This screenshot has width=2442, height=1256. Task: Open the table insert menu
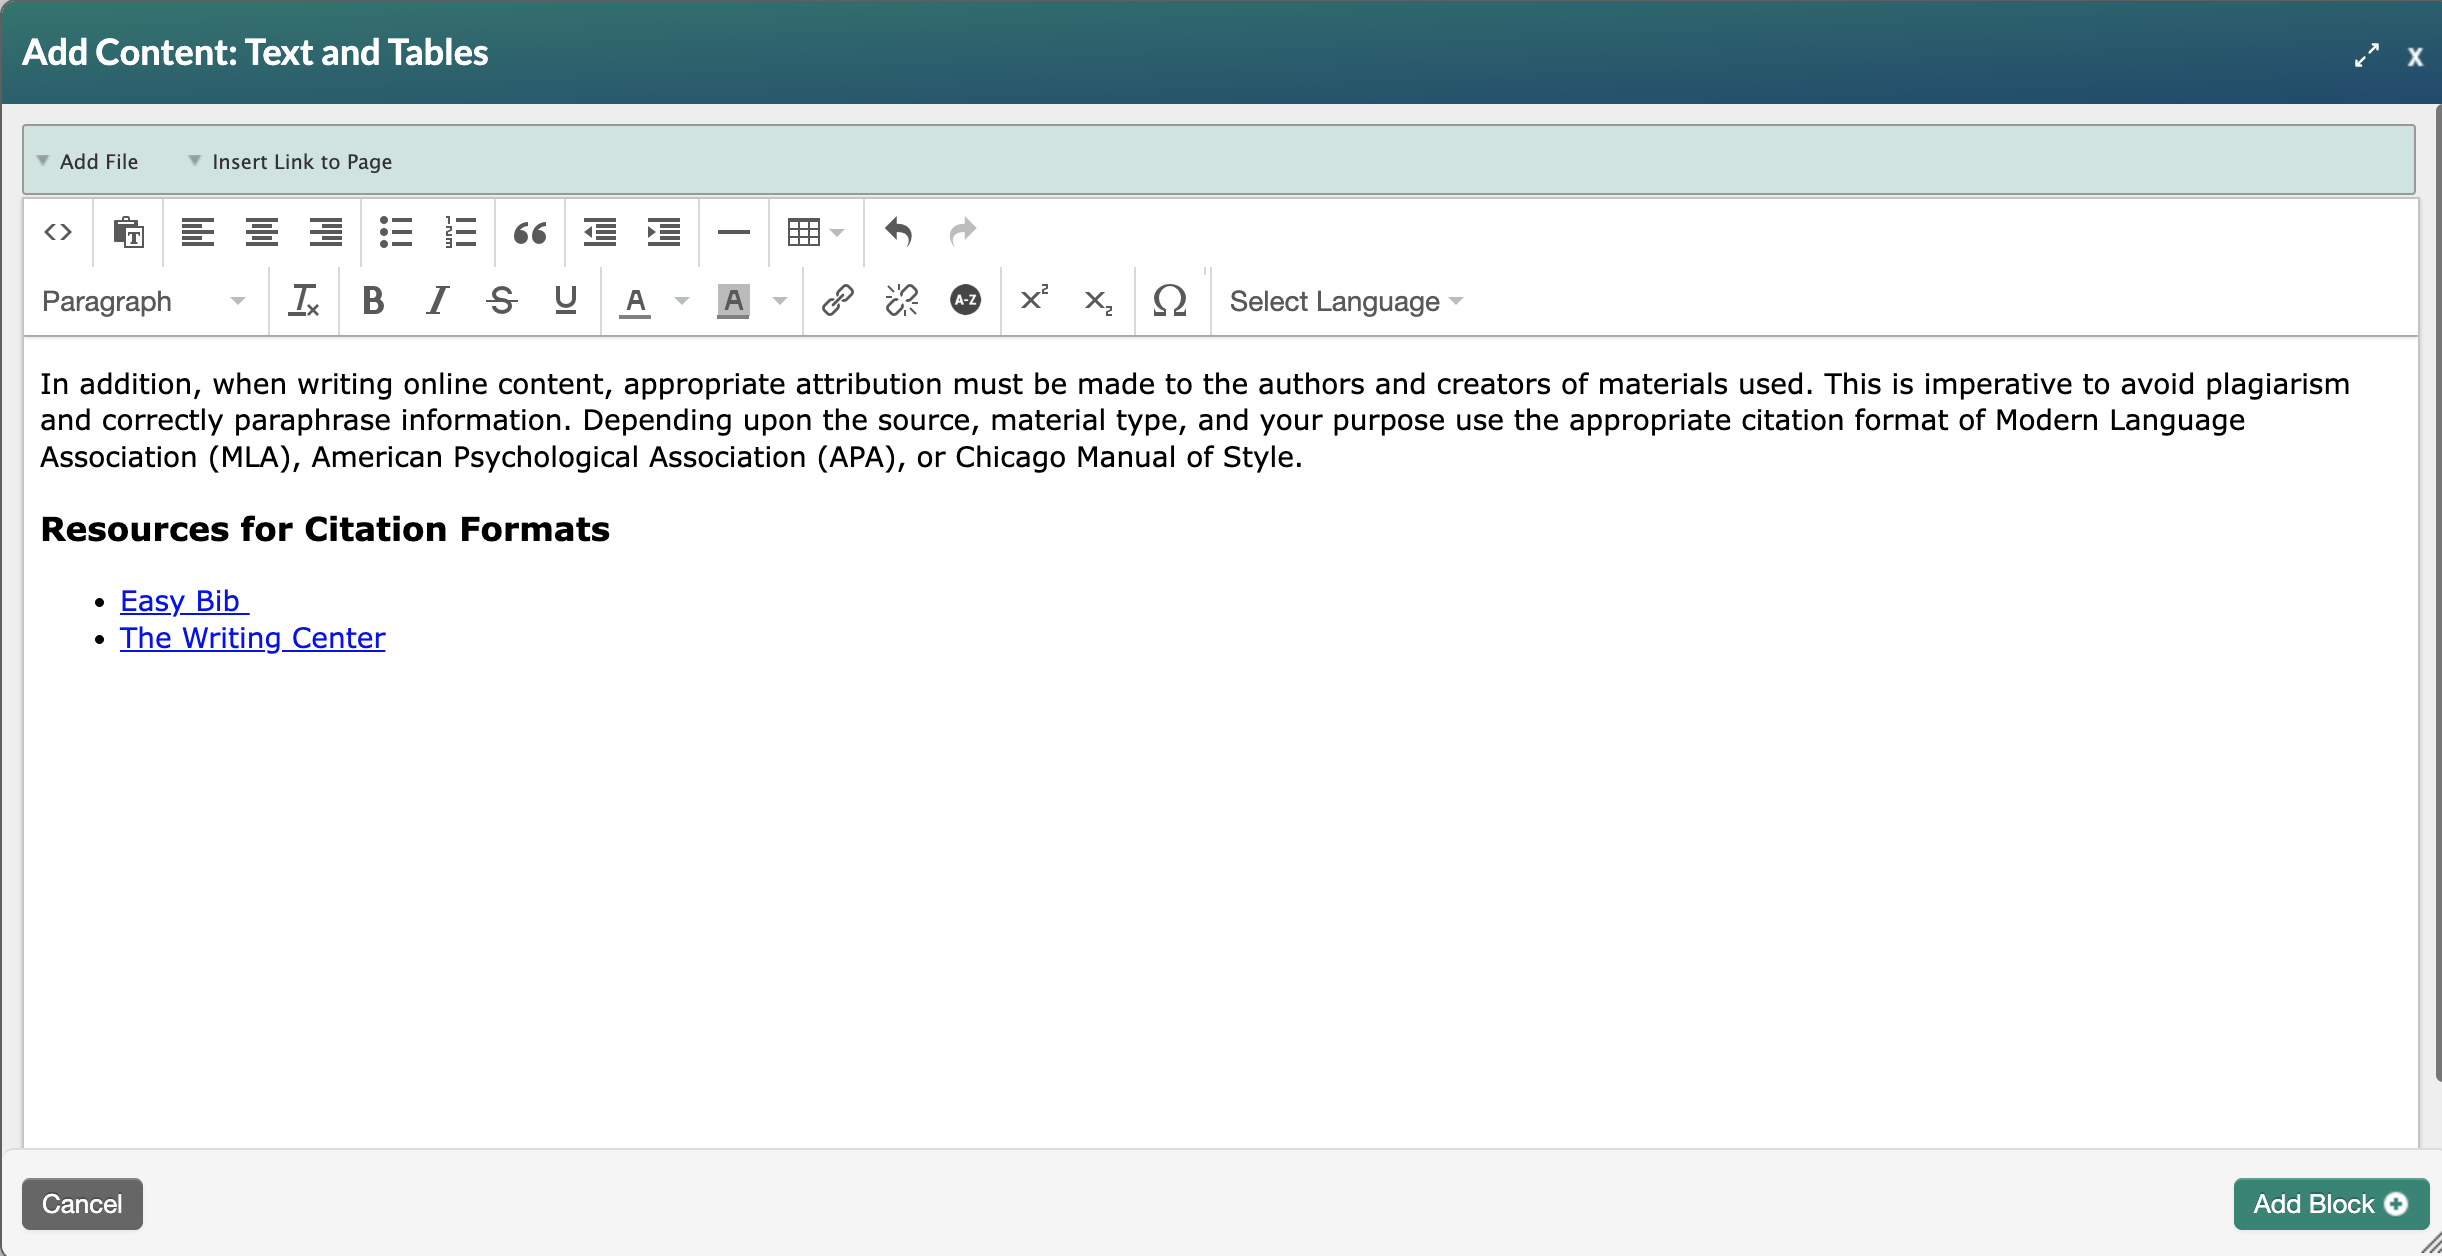[816, 233]
